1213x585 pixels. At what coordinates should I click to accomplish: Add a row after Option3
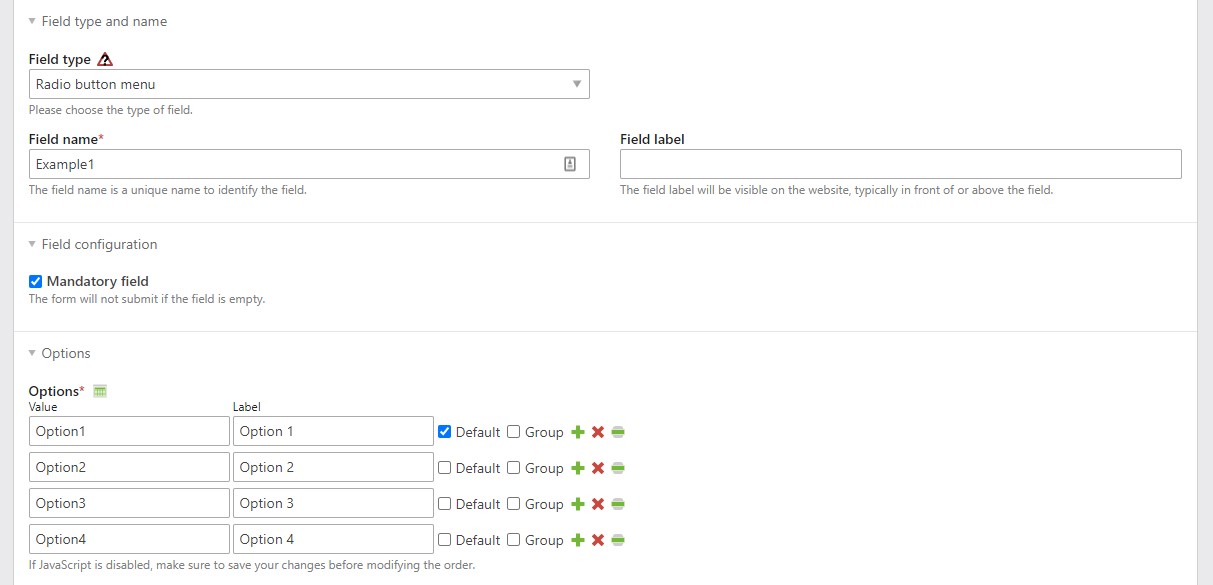(578, 504)
